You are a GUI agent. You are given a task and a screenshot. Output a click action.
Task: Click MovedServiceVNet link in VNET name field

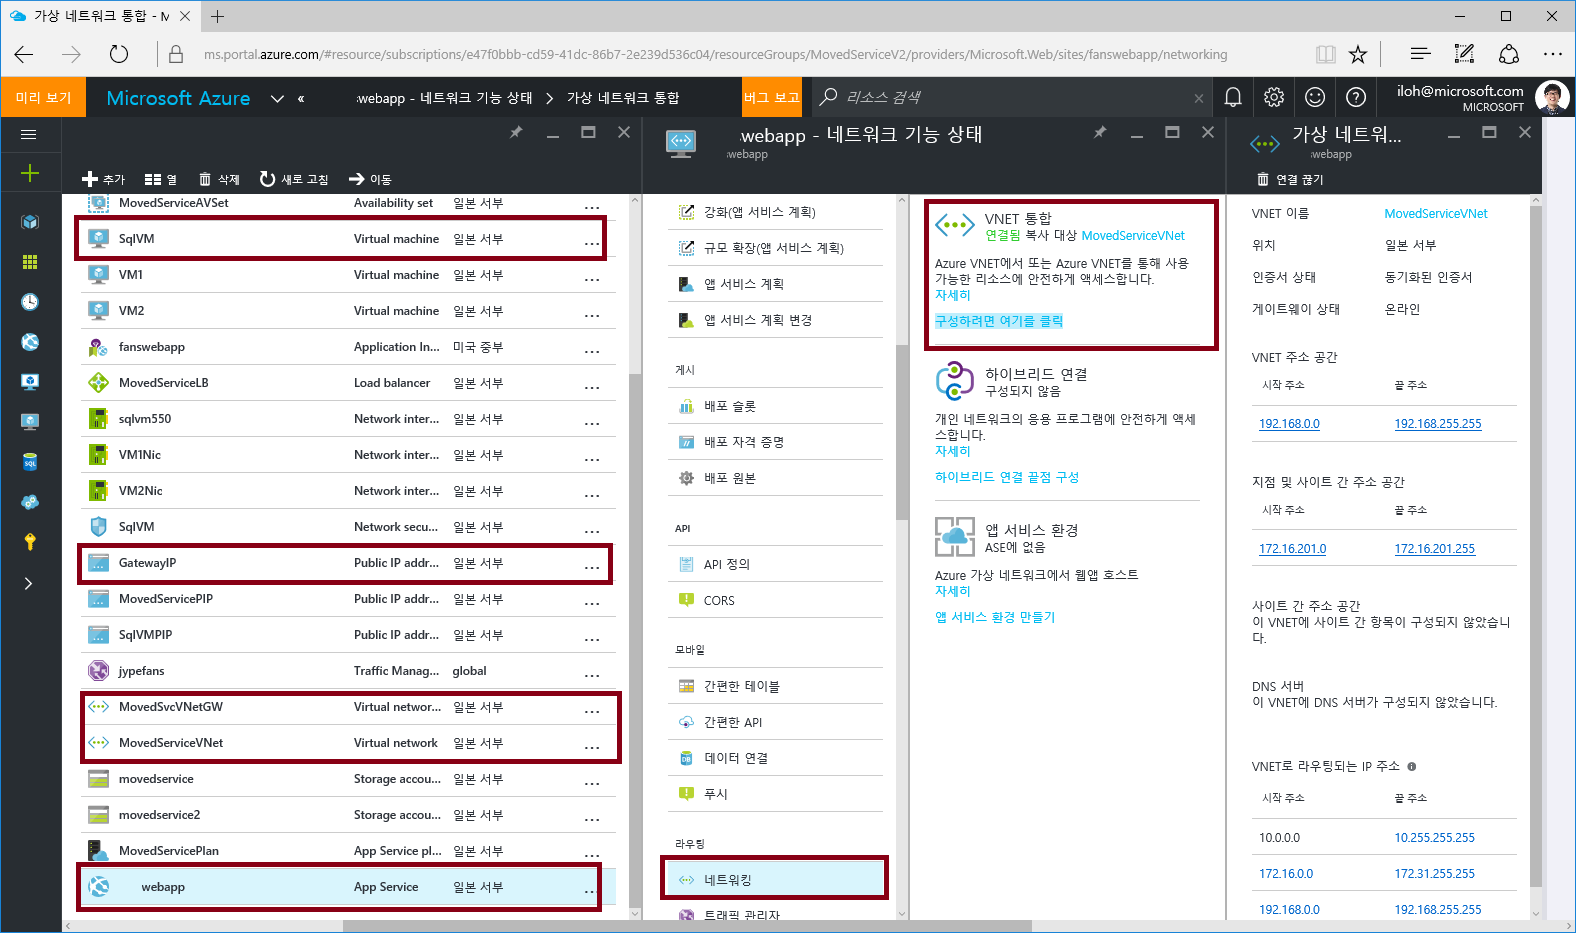pos(1436,214)
